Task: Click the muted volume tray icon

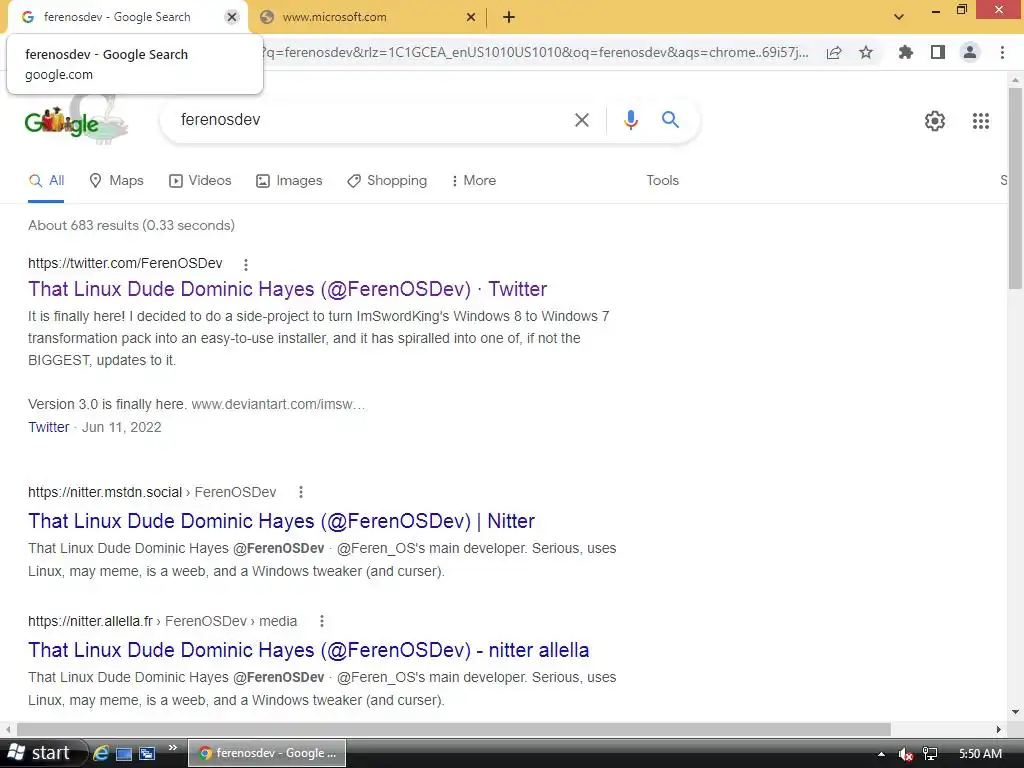Action: pos(905,754)
